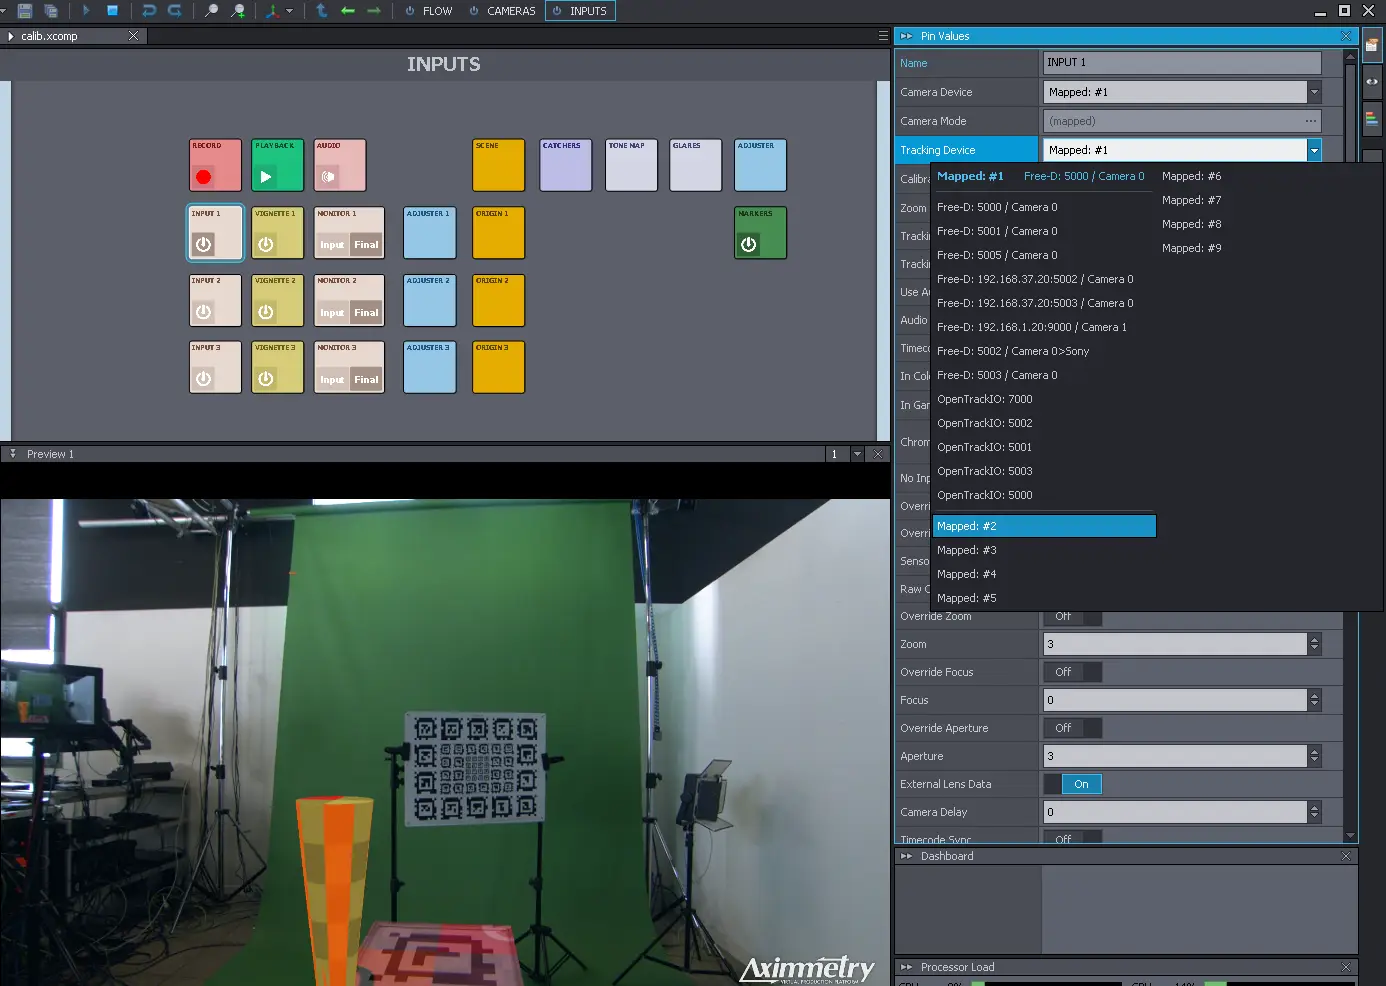Screen dimensions: 1386x986
Task: Open the Preview 1 channel dropdown
Action: coord(857,454)
